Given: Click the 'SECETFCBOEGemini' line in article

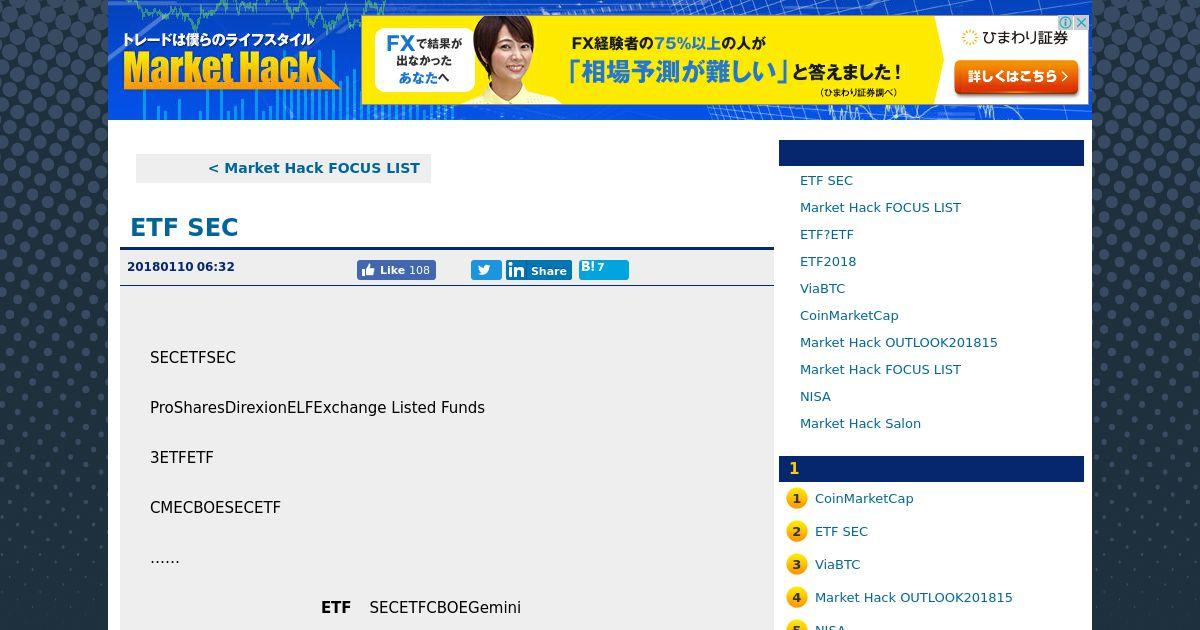Looking at the screenshot, I should 445,607.
